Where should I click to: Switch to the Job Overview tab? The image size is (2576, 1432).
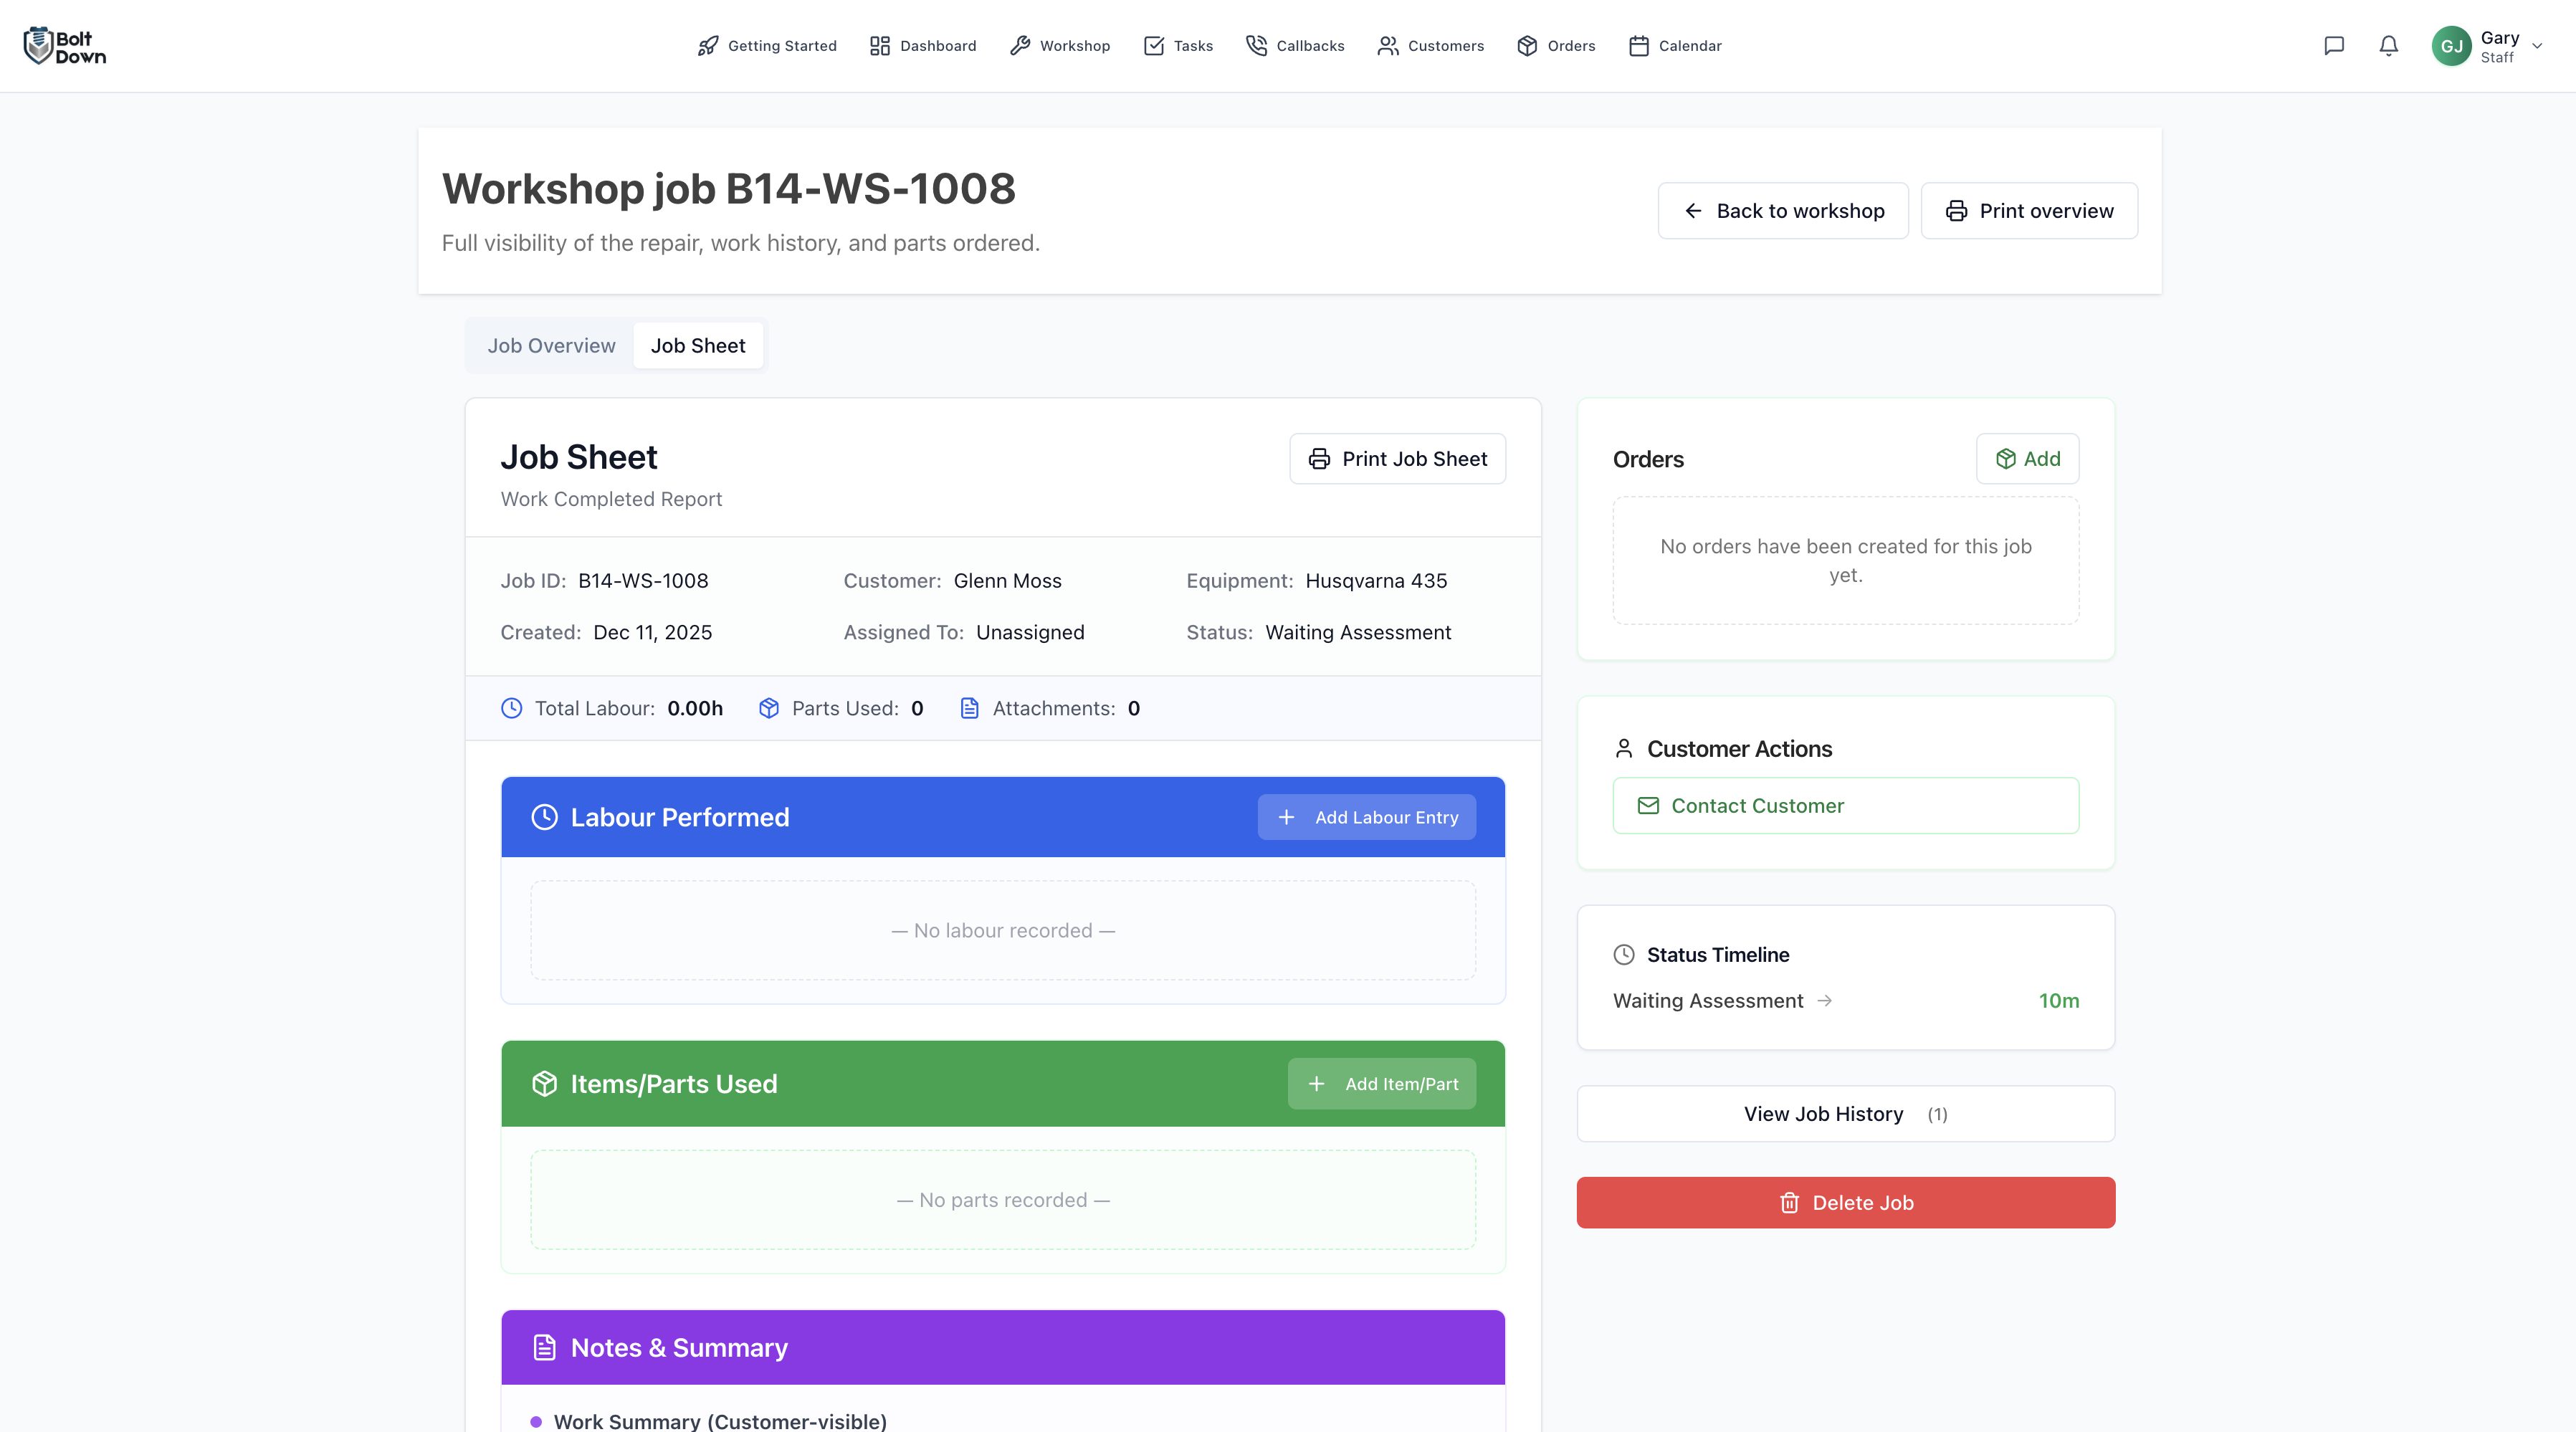(x=551, y=346)
